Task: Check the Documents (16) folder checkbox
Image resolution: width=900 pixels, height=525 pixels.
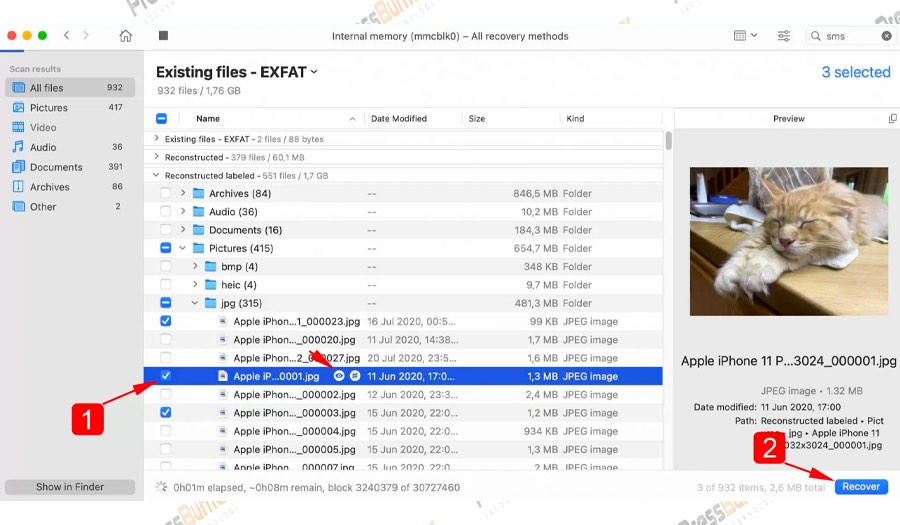Action: point(166,230)
